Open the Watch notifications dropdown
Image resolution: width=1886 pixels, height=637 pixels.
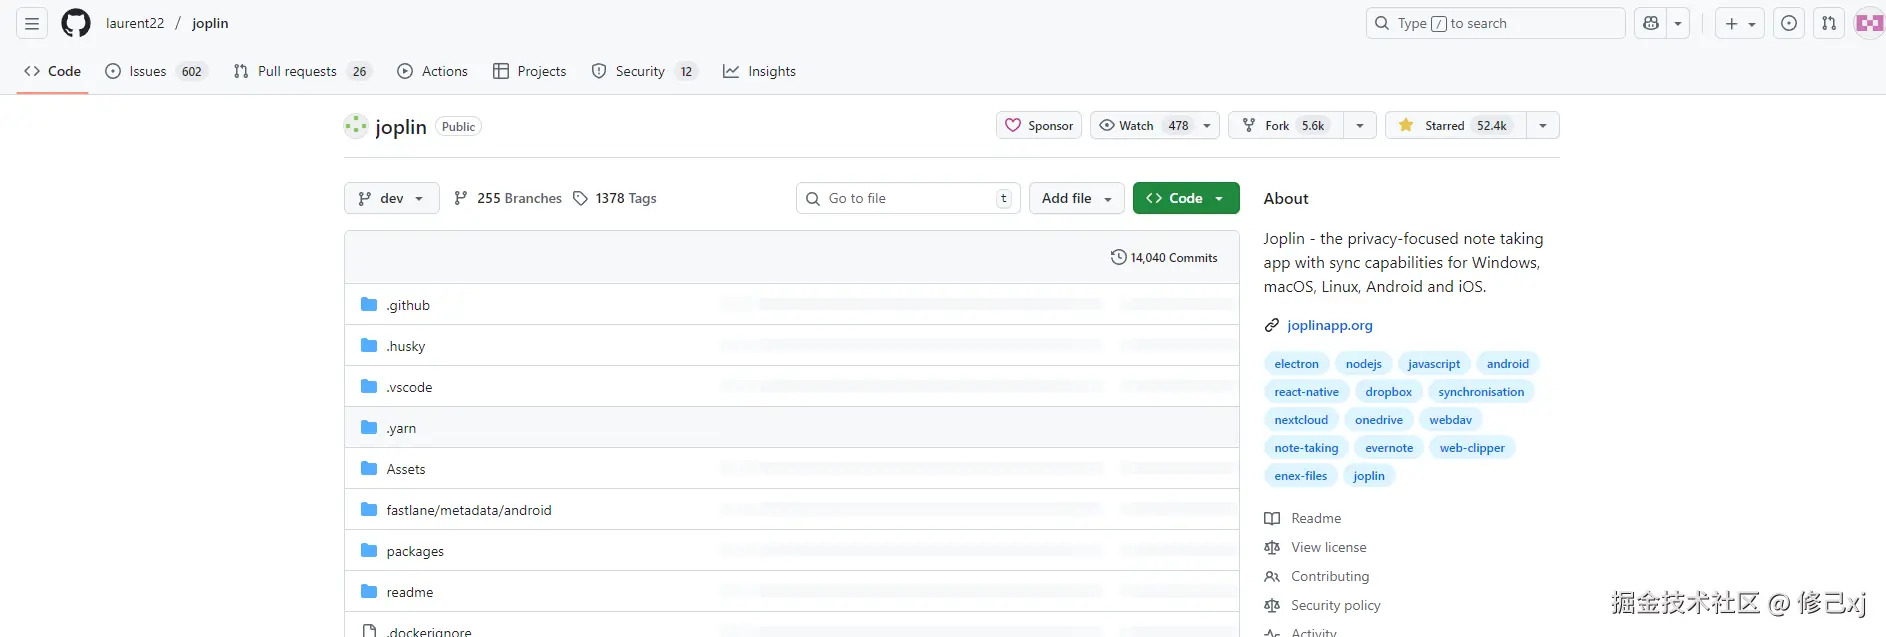click(x=1155, y=125)
